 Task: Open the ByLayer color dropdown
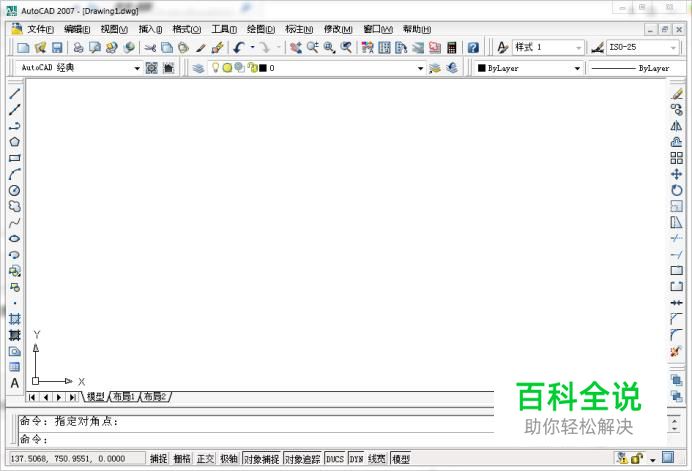(x=577, y=68)
